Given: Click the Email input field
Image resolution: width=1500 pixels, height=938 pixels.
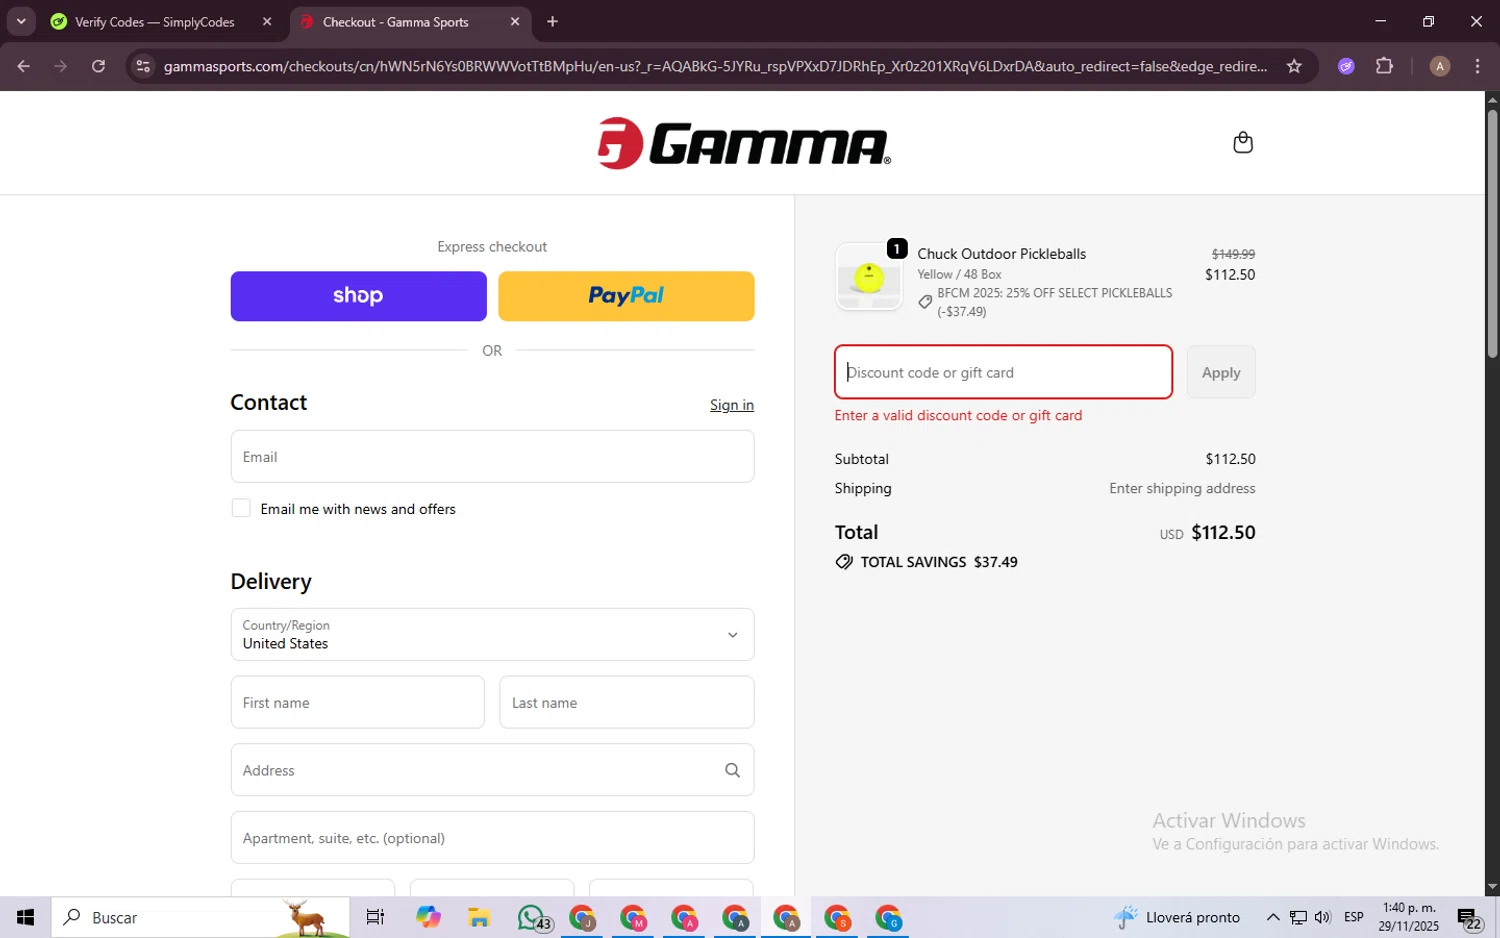Looking at the screenshot, I should (492, 456).
